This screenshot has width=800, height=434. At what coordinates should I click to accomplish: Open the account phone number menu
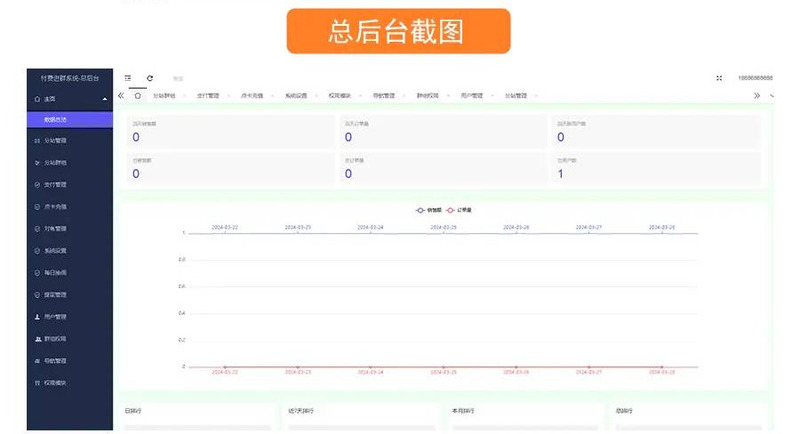pos(754,77)
